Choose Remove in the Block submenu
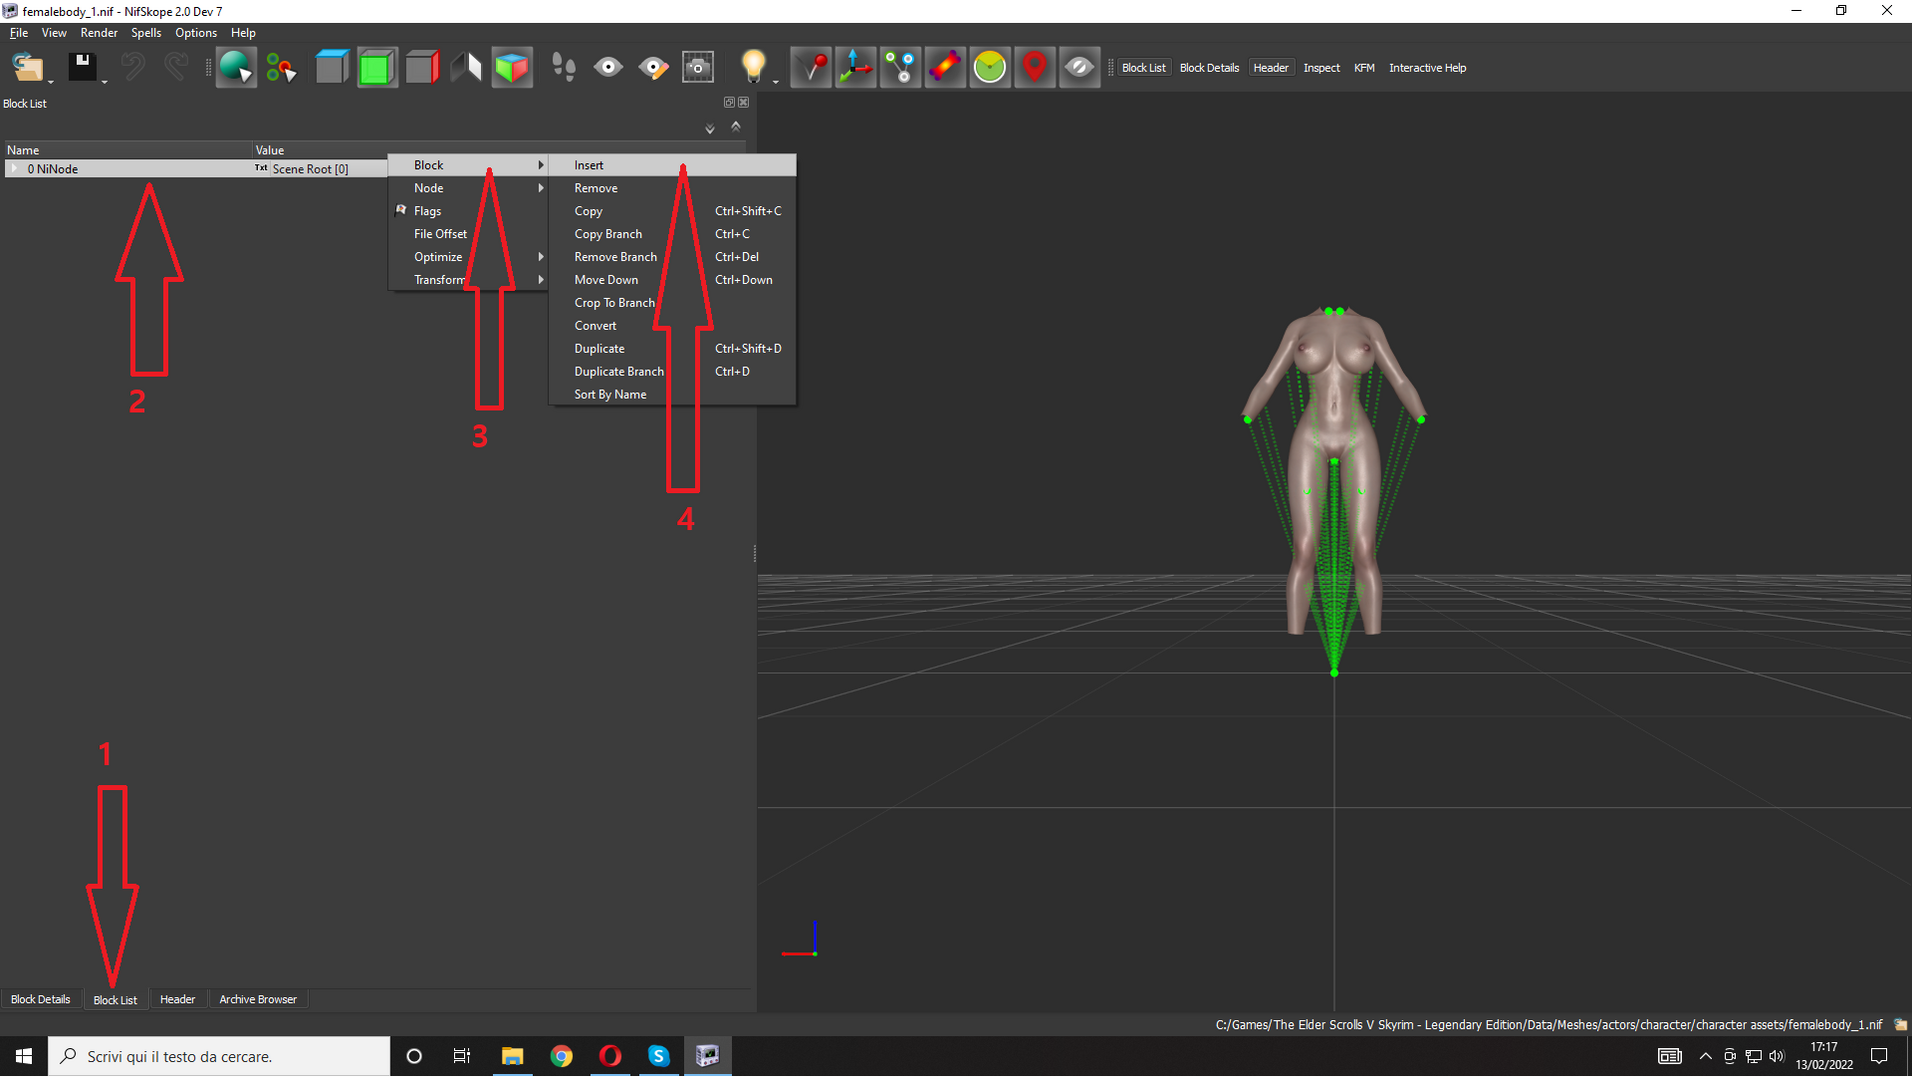Image resolution: width=1912 pixels, height=1080 pixels. [x=672, y=188]
